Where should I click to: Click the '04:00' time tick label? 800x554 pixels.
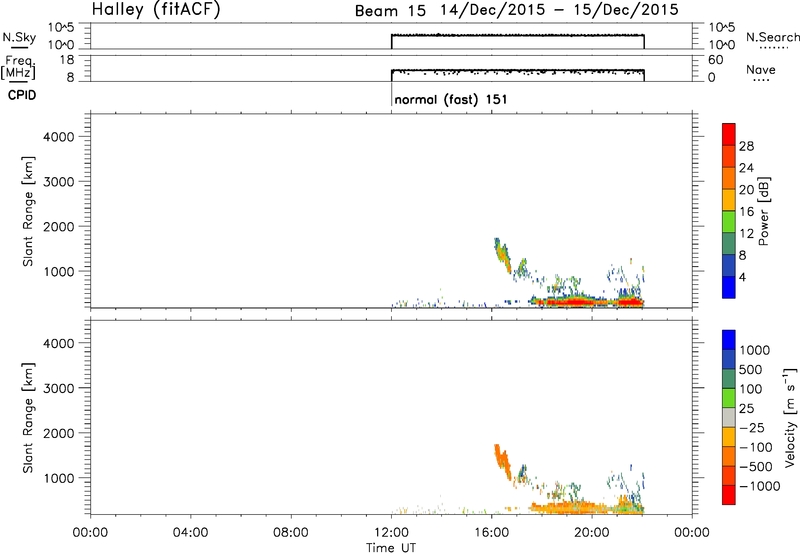click(190, 533)
